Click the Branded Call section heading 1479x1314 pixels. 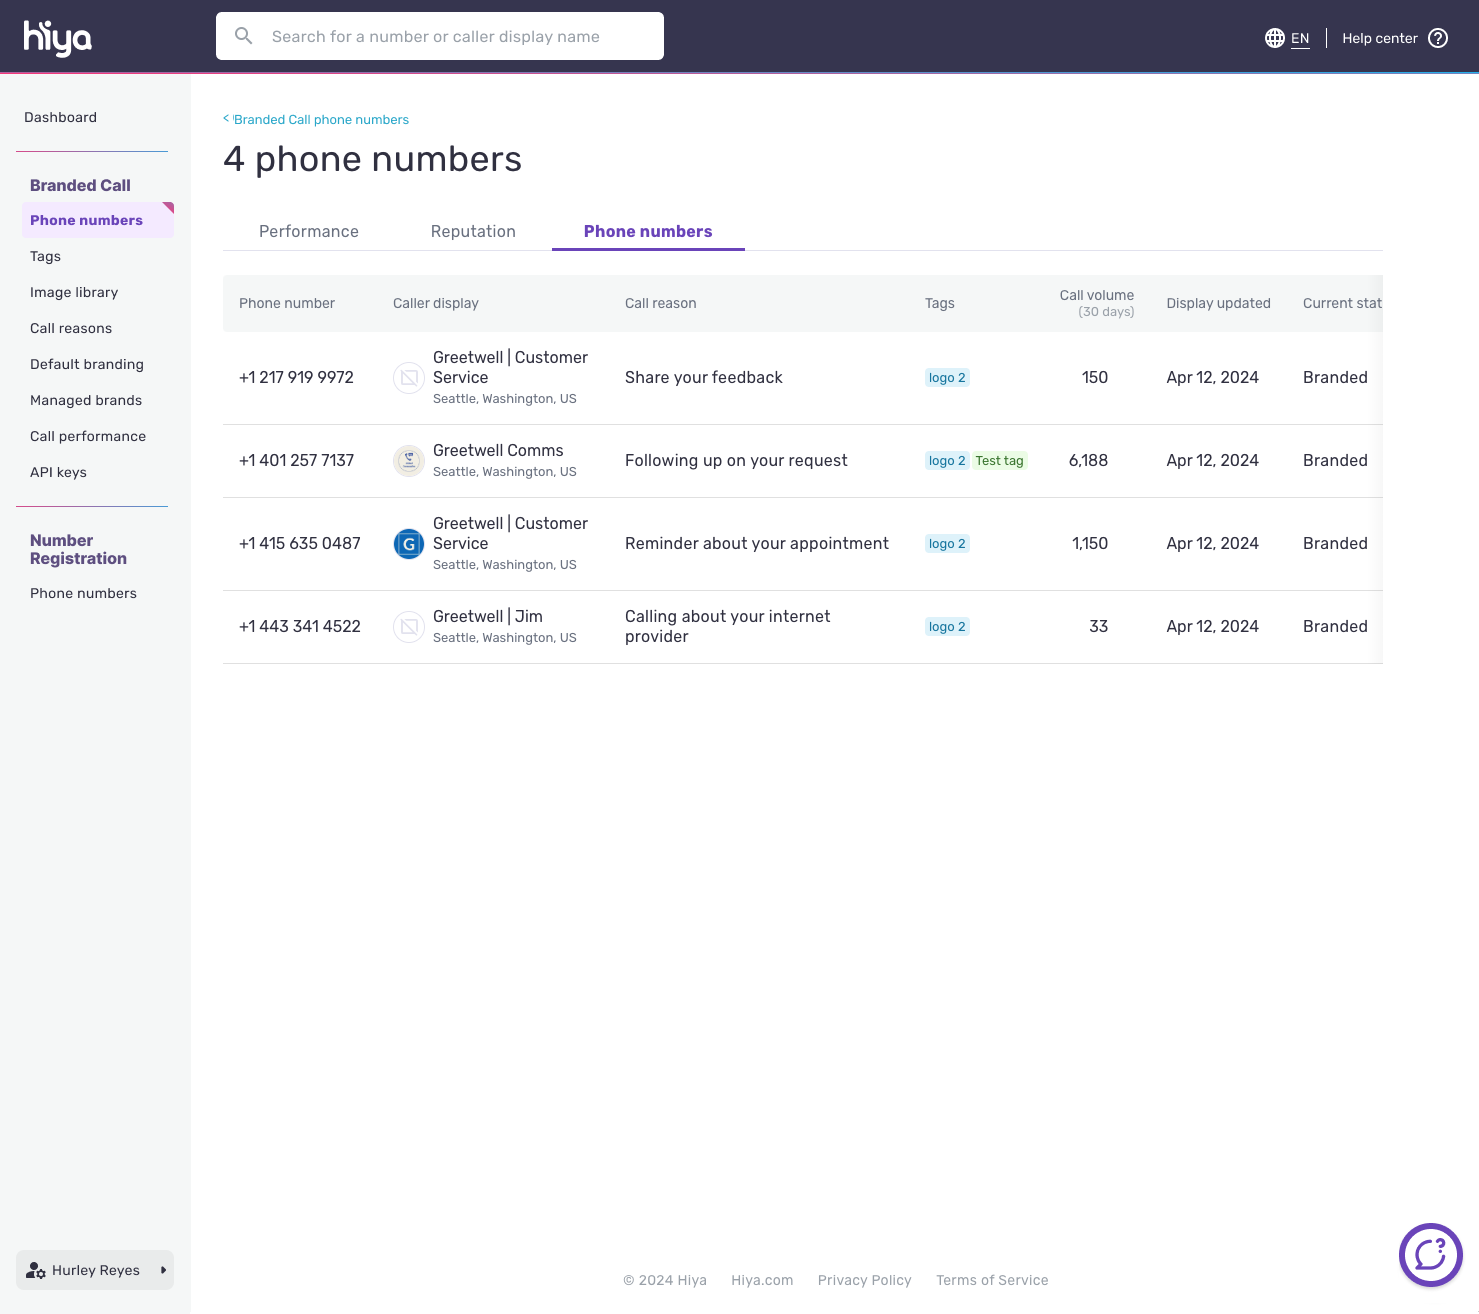tap(80, 185)
